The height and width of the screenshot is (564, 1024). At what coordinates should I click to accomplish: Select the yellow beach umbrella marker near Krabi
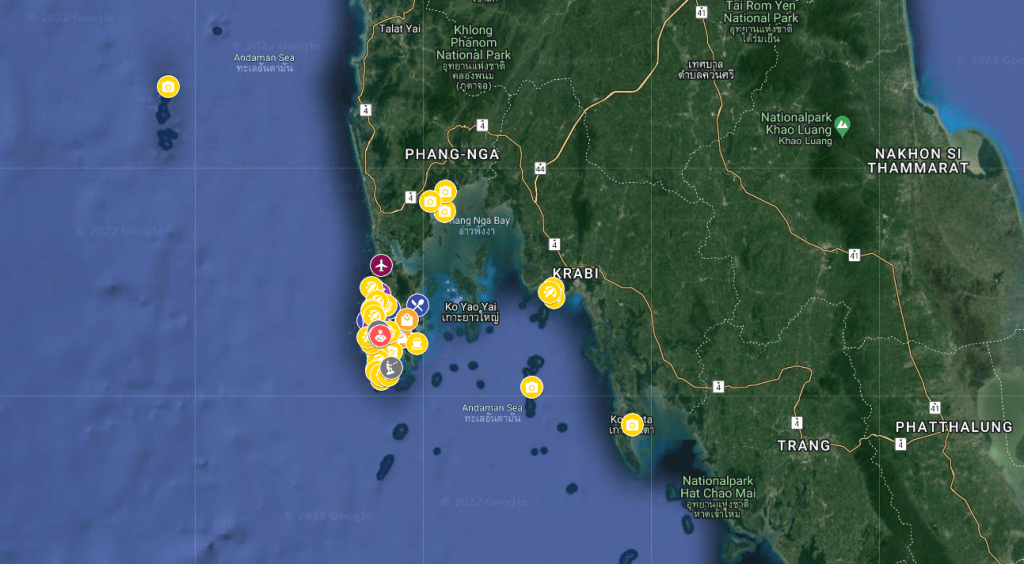pyautogui.click(x=550, y=292)
